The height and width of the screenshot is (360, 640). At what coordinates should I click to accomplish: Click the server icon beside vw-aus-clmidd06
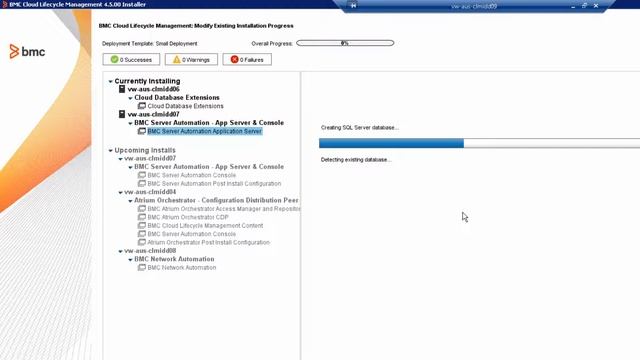tap(122, 89)
